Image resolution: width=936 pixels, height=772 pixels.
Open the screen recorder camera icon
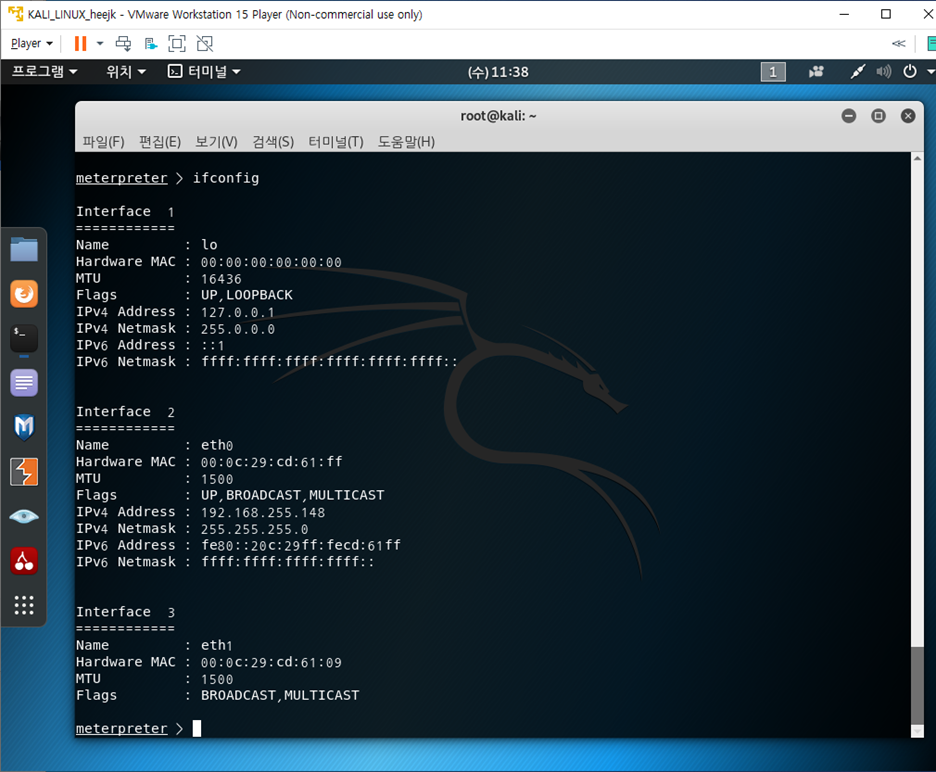pos(816,72)
